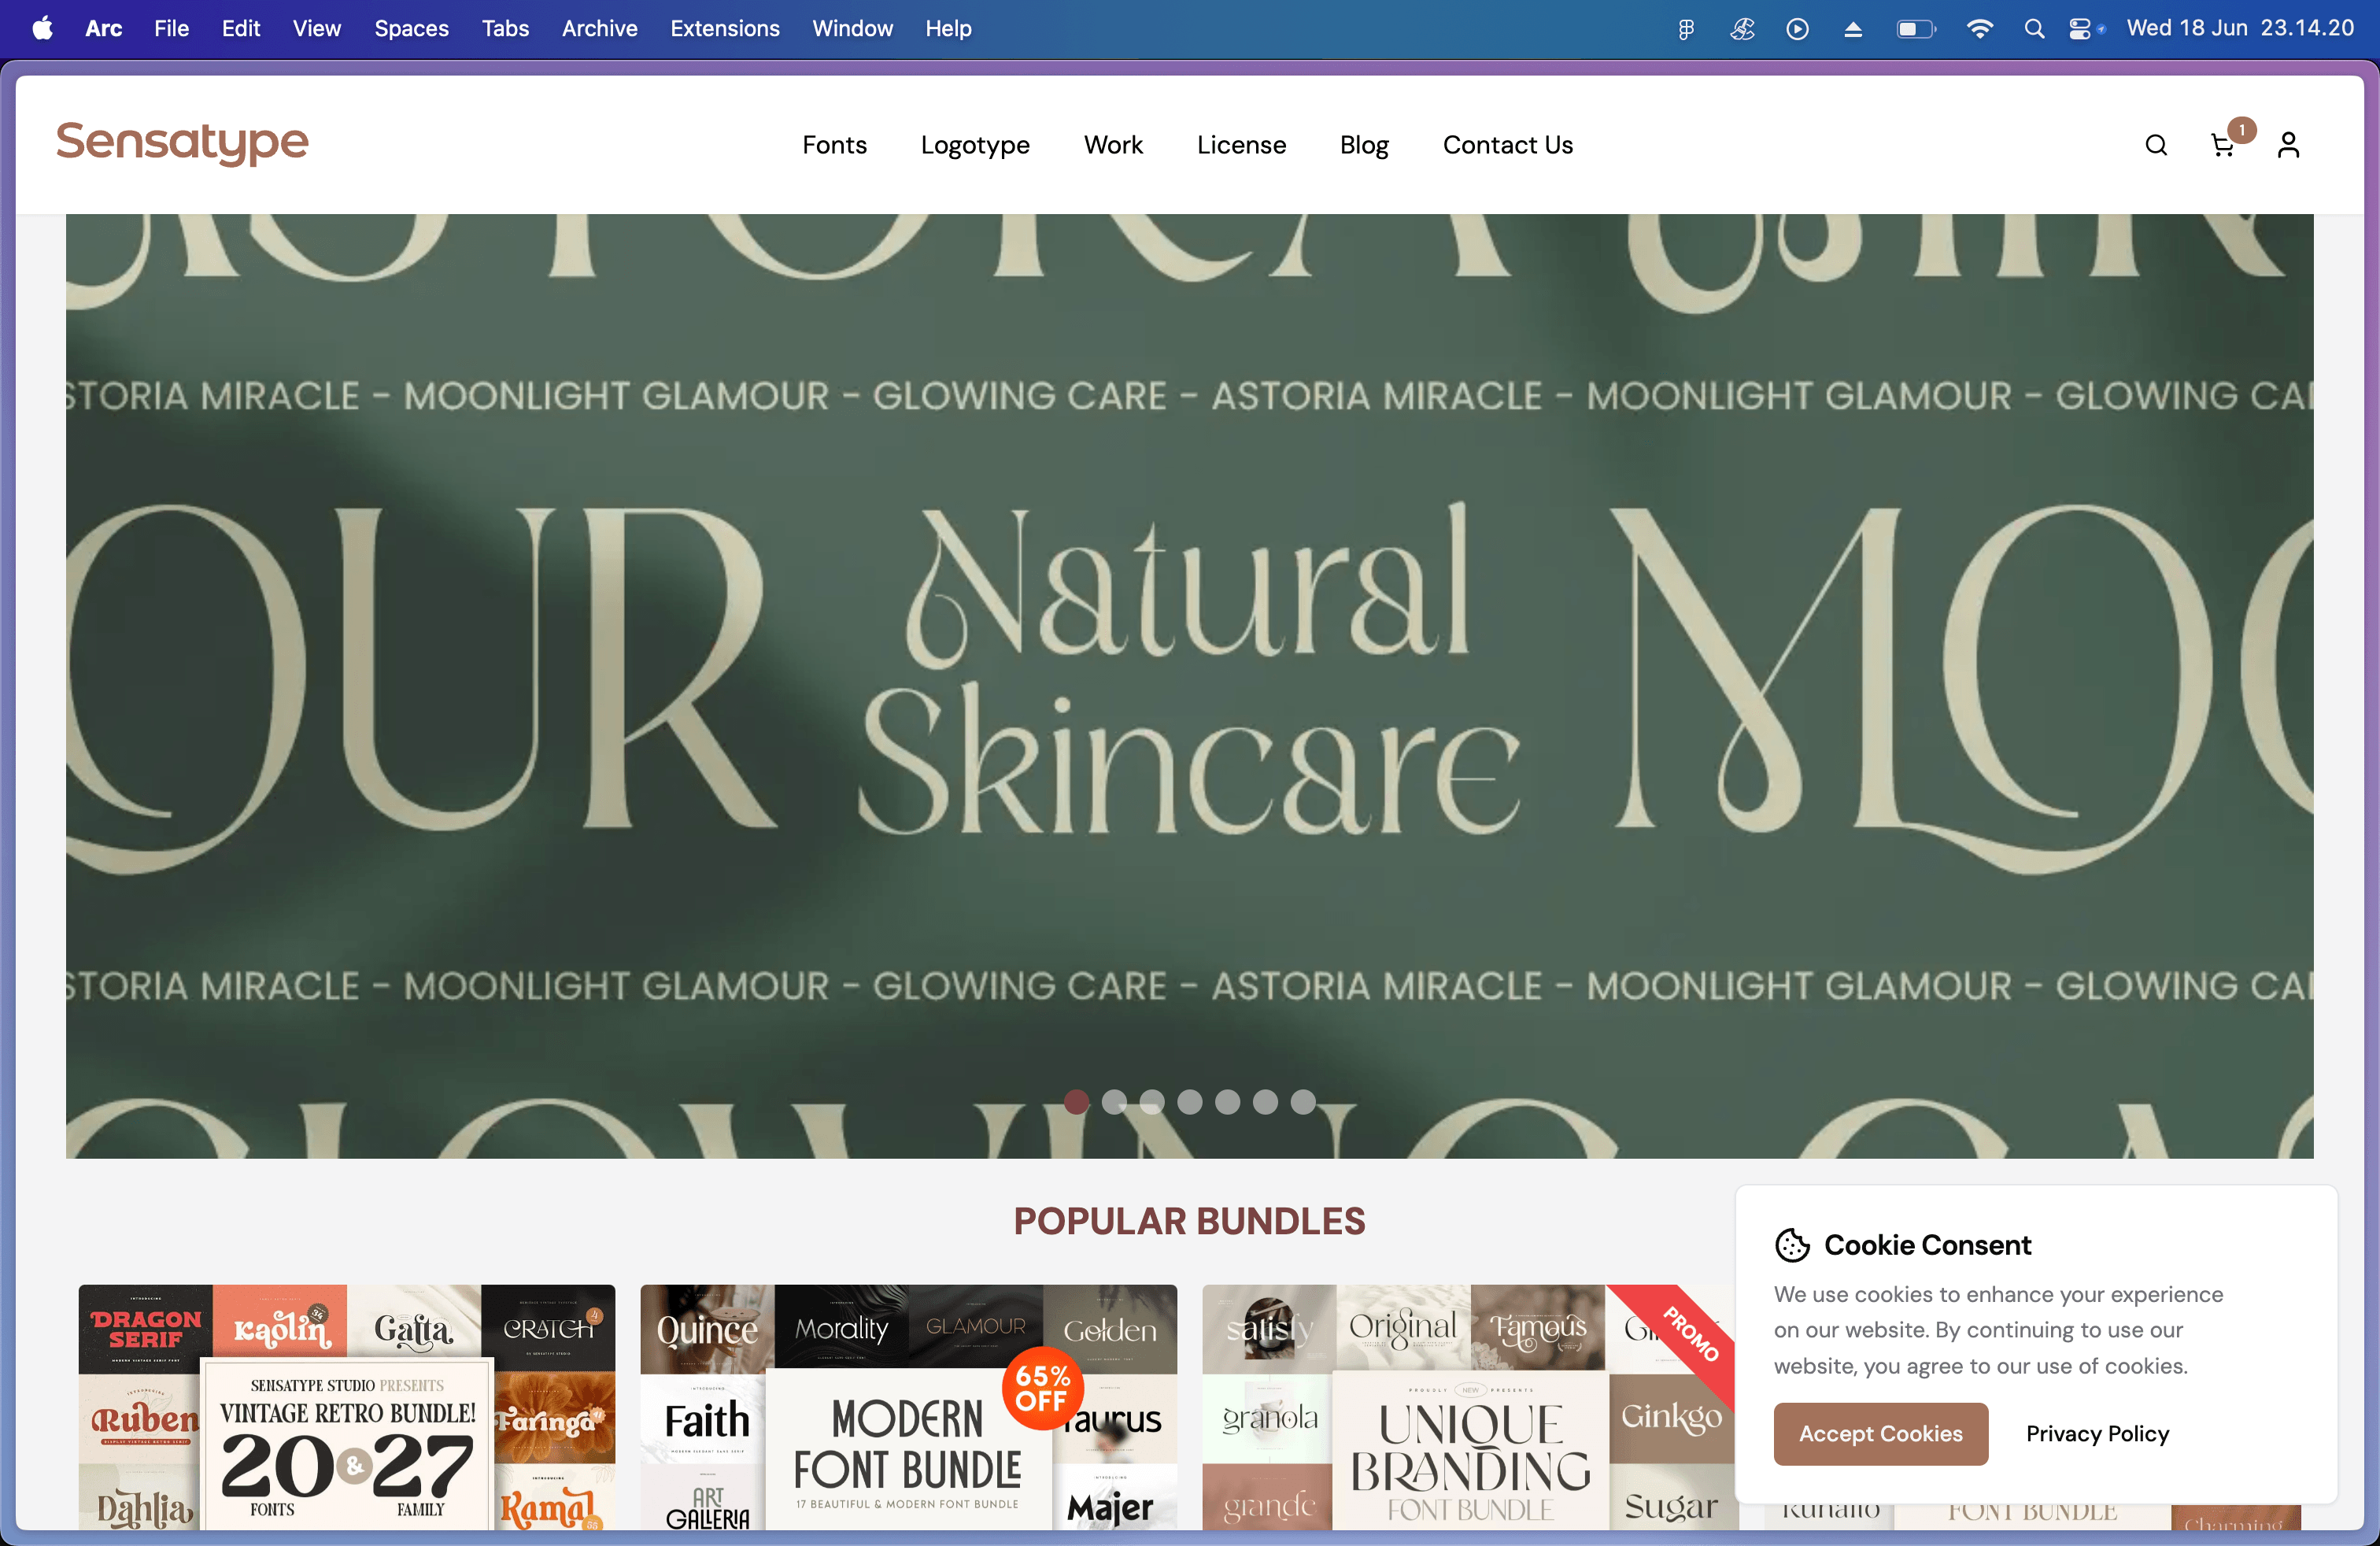
Task: Open the site search icon
Action: click(2156, 145)
